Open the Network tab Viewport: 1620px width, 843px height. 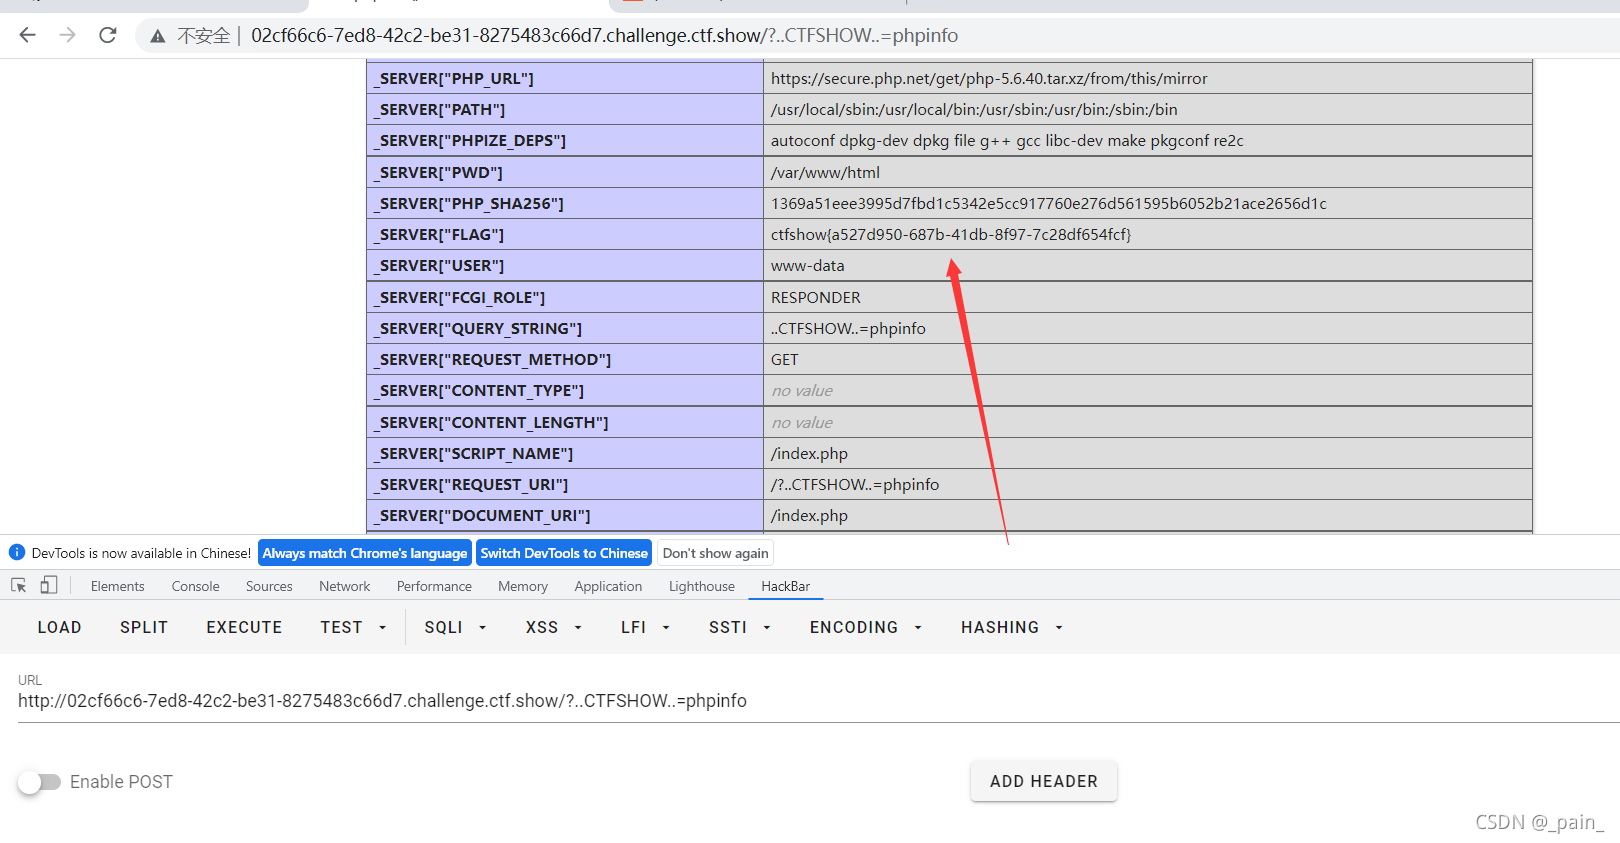[345, 586]
